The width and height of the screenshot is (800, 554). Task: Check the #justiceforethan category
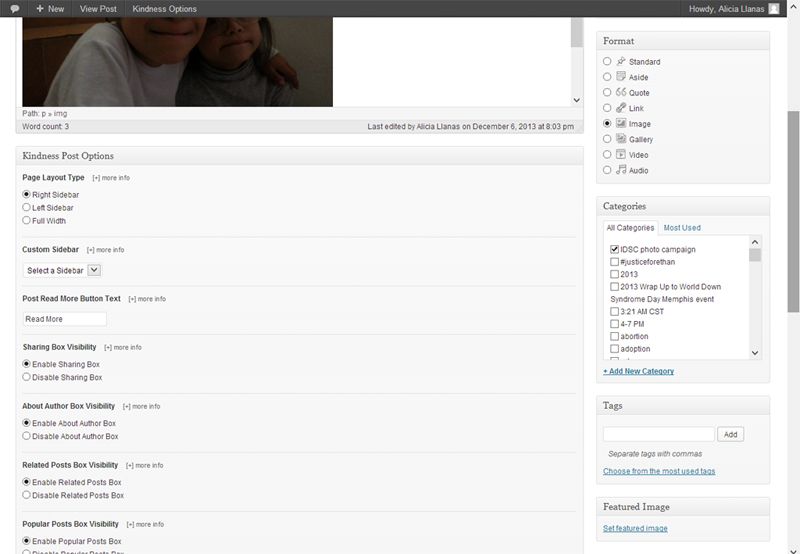[x=614, y=262]
